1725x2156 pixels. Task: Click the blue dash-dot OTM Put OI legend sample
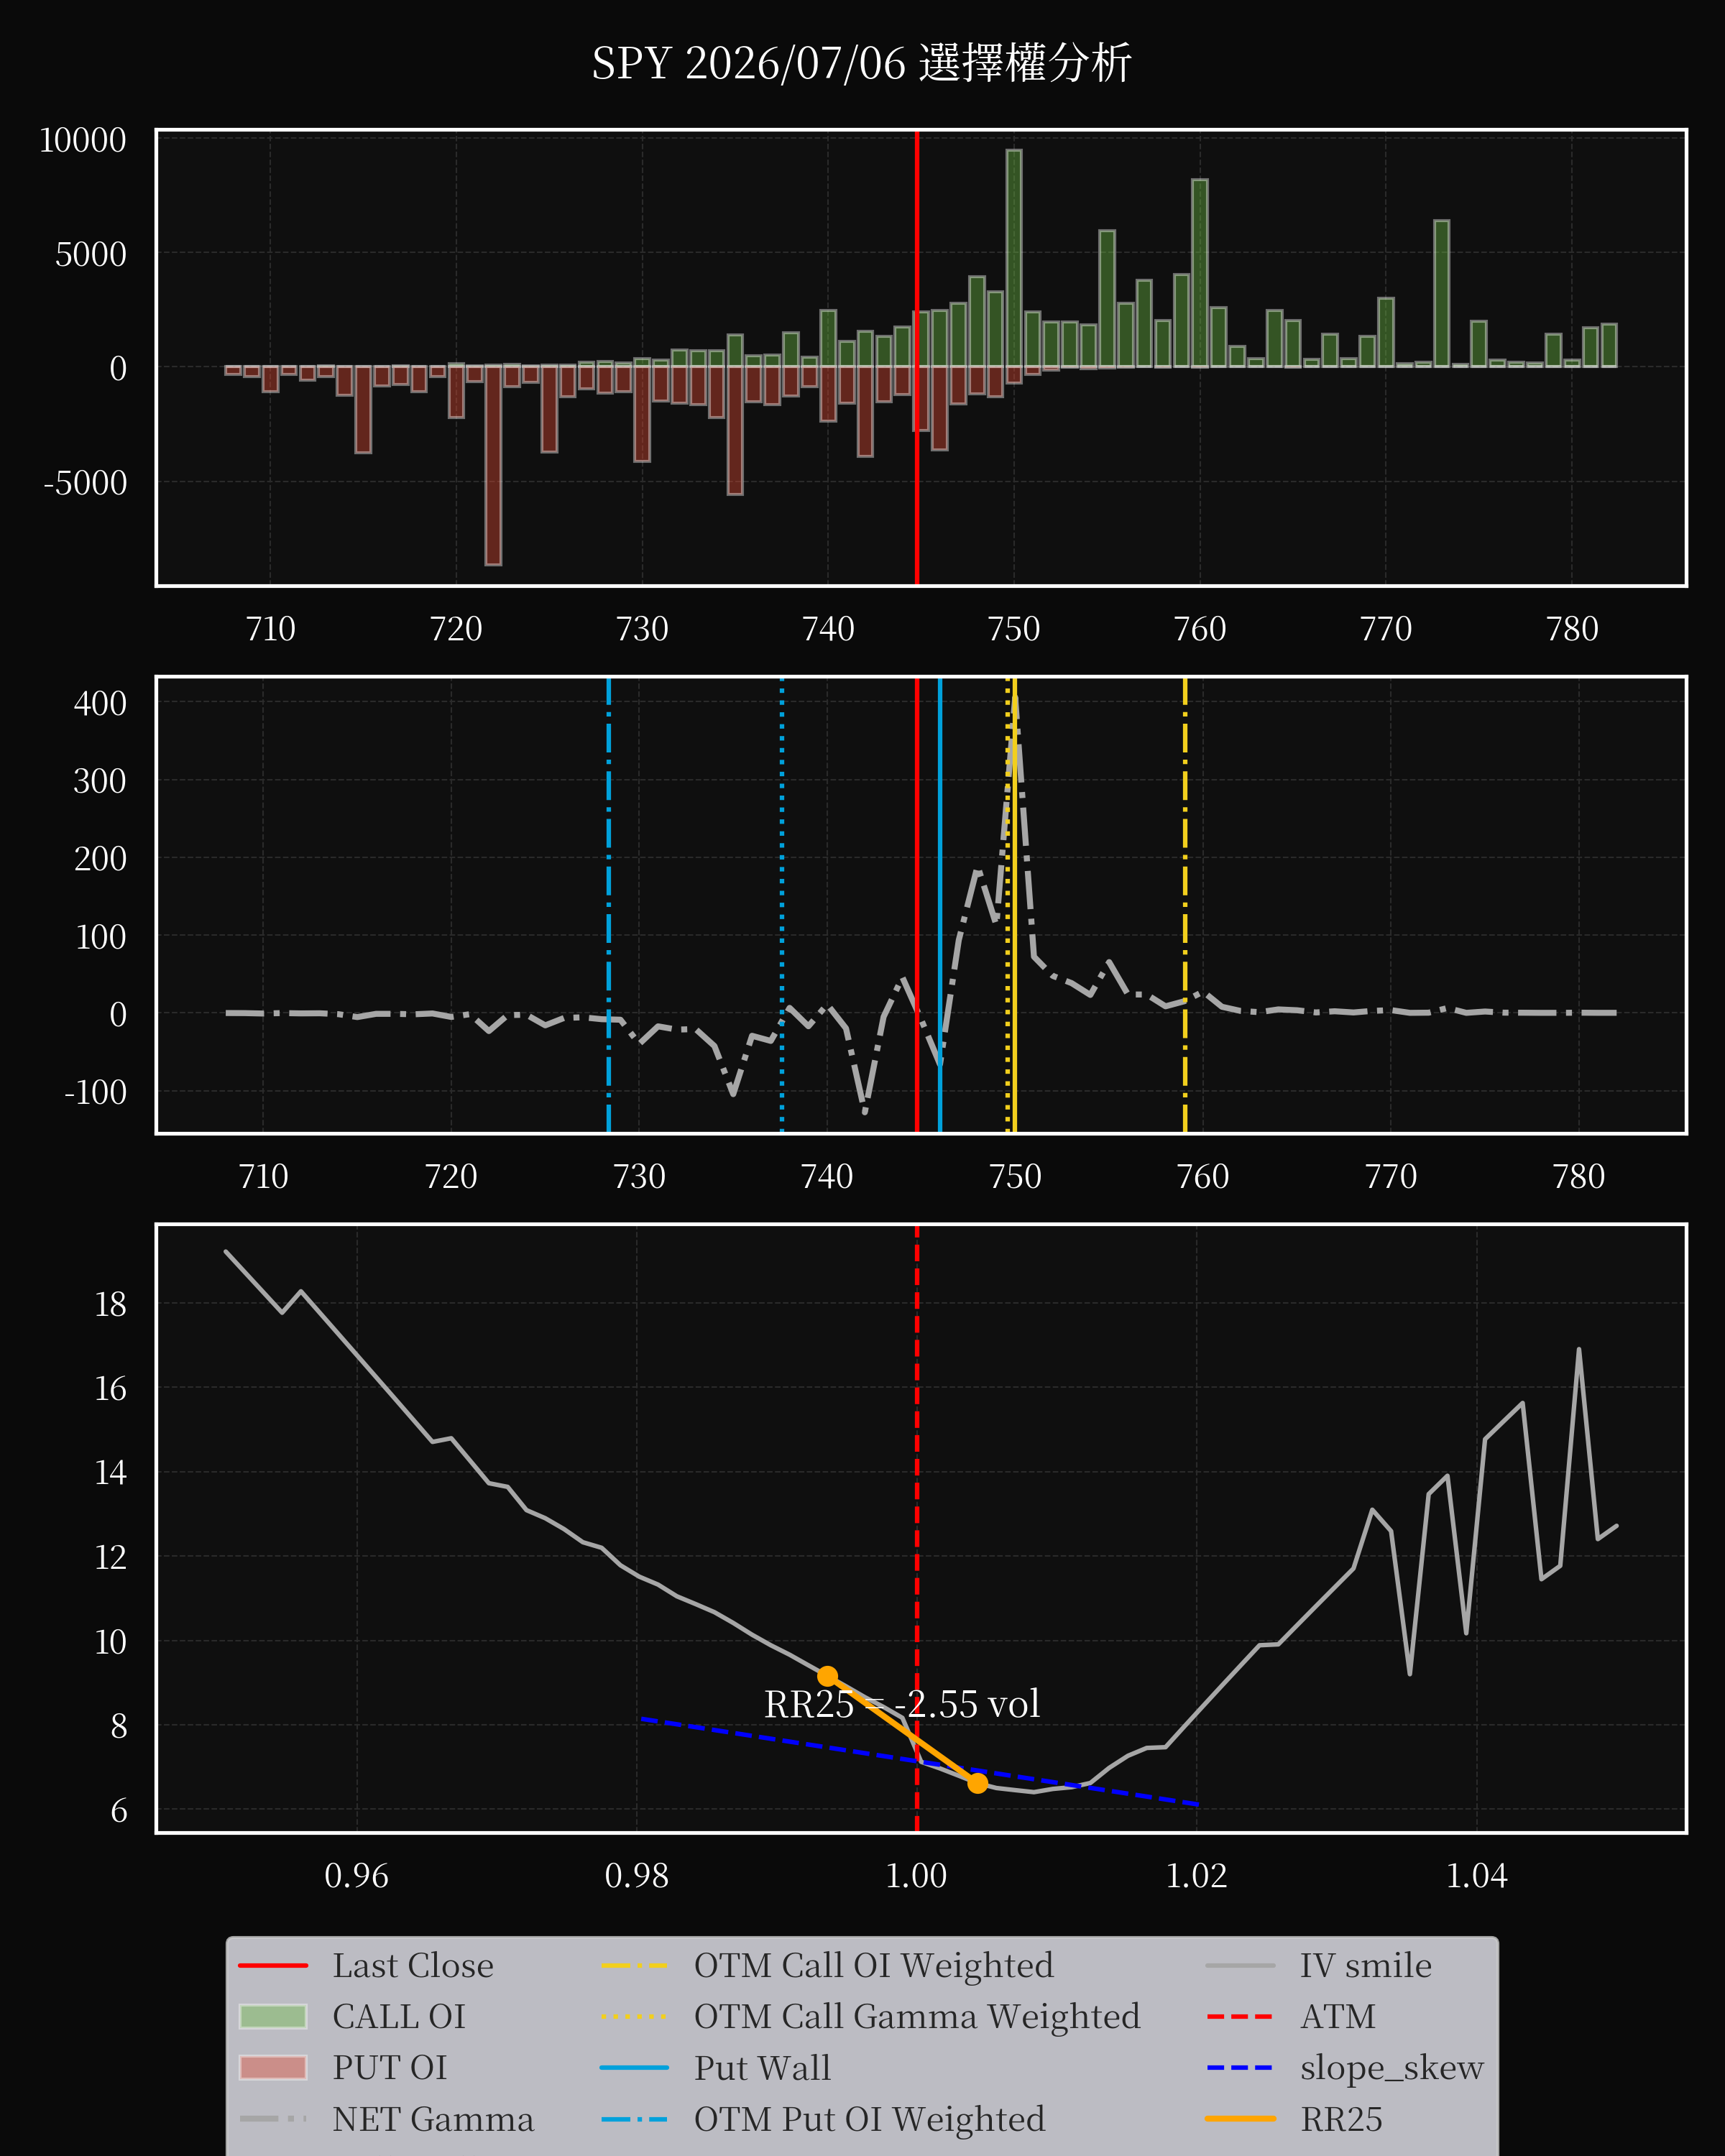point(634,2119)
